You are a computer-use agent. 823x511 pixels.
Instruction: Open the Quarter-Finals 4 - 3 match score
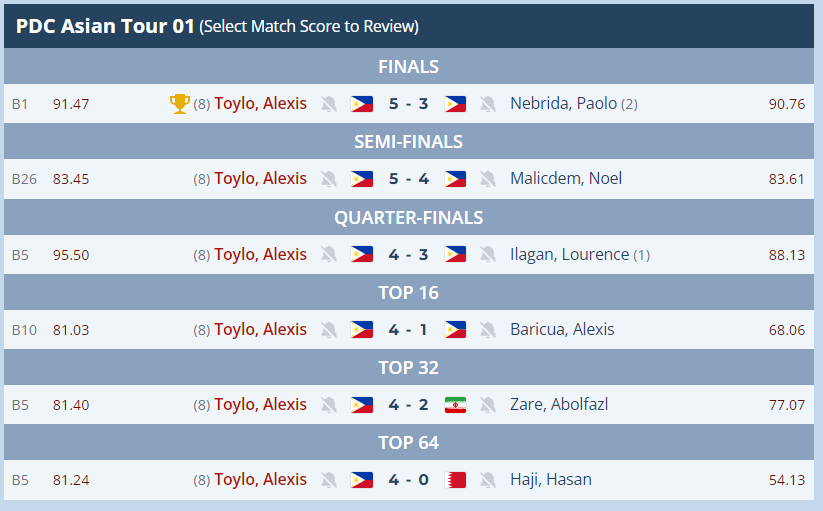tap(408, 254)
